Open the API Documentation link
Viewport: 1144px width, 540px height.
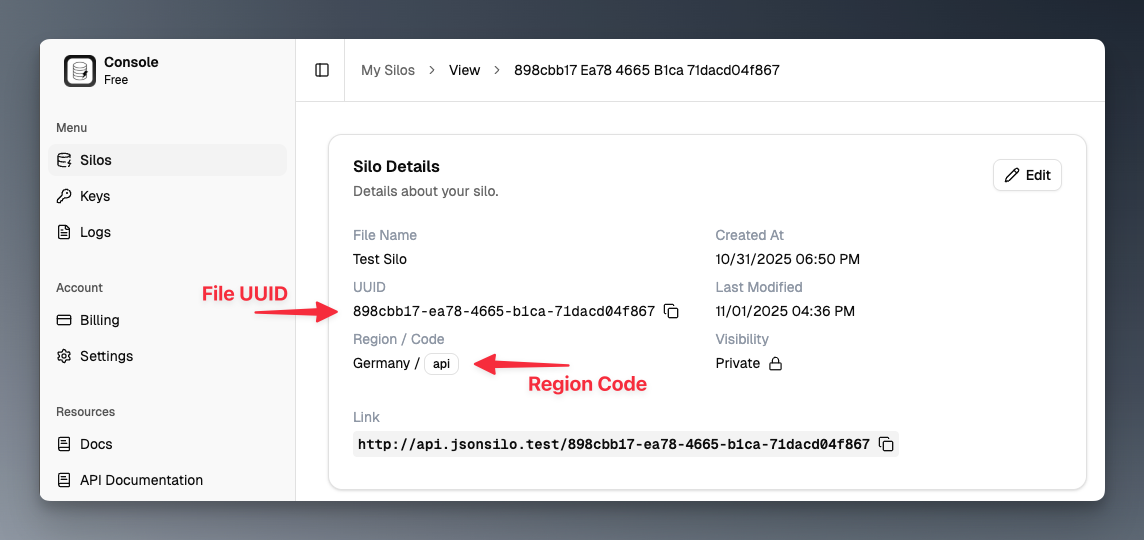pos(167,480)
